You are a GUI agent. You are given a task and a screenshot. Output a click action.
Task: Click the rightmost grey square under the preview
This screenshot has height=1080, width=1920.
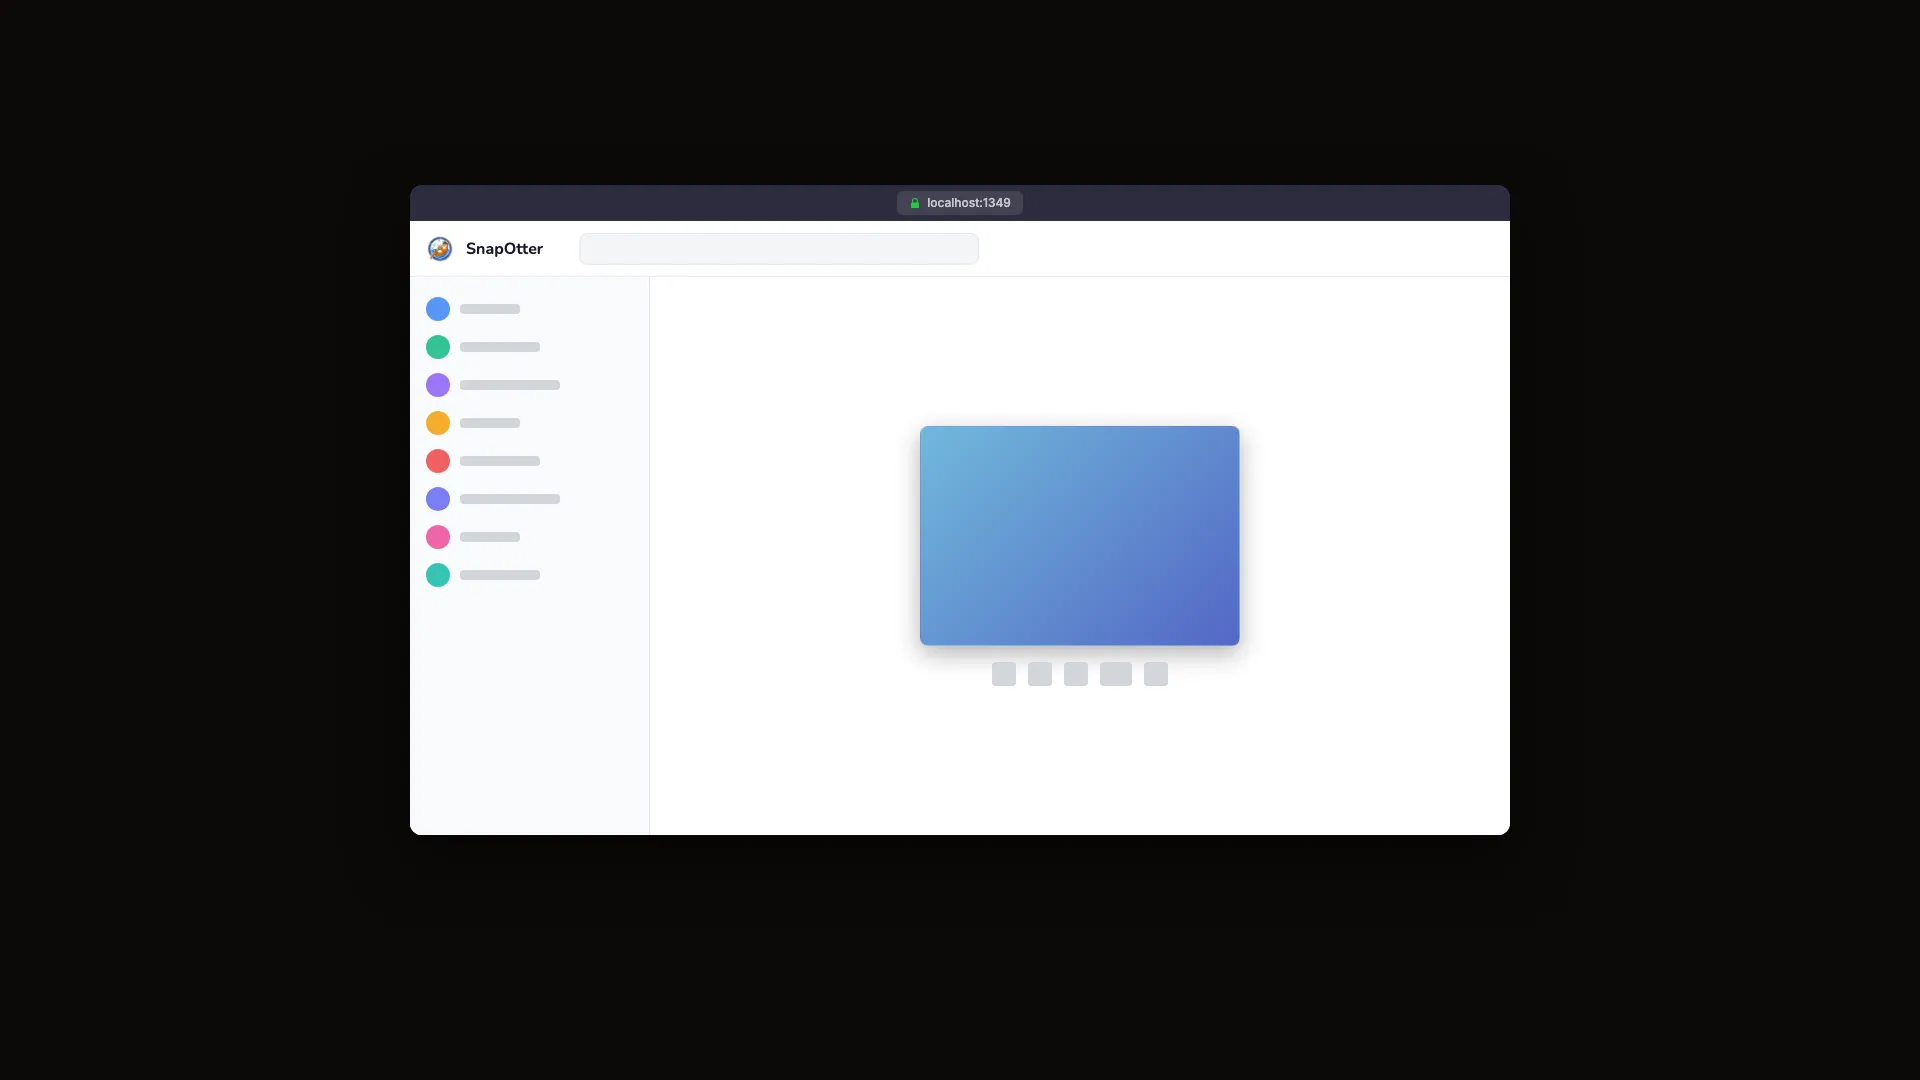pos(1156,674)
